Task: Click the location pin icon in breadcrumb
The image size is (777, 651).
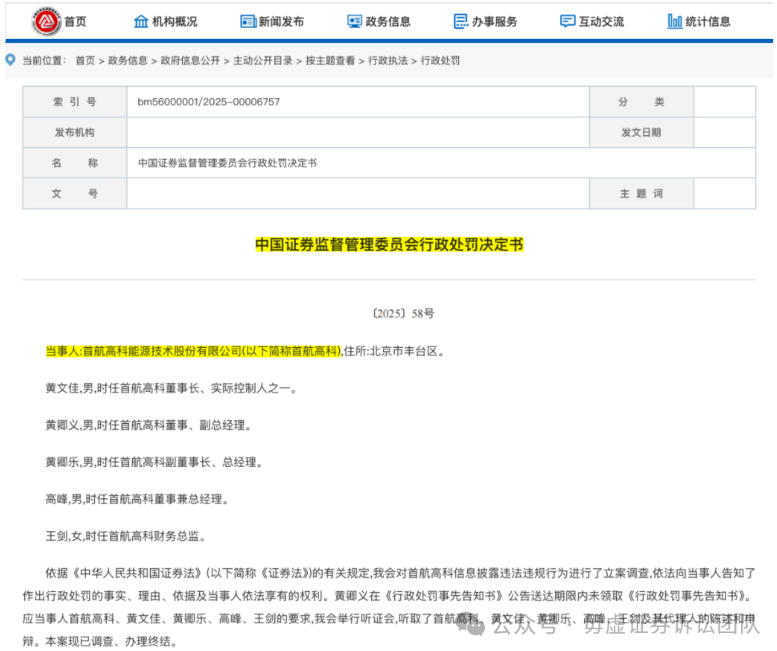Action: tap(11, 60)
